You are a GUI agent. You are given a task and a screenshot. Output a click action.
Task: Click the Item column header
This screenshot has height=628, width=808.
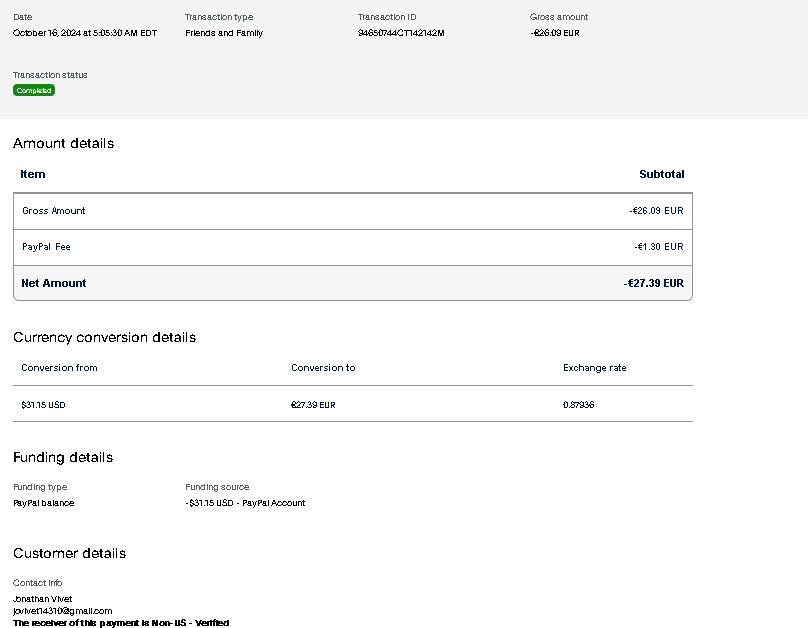[33, 174]
